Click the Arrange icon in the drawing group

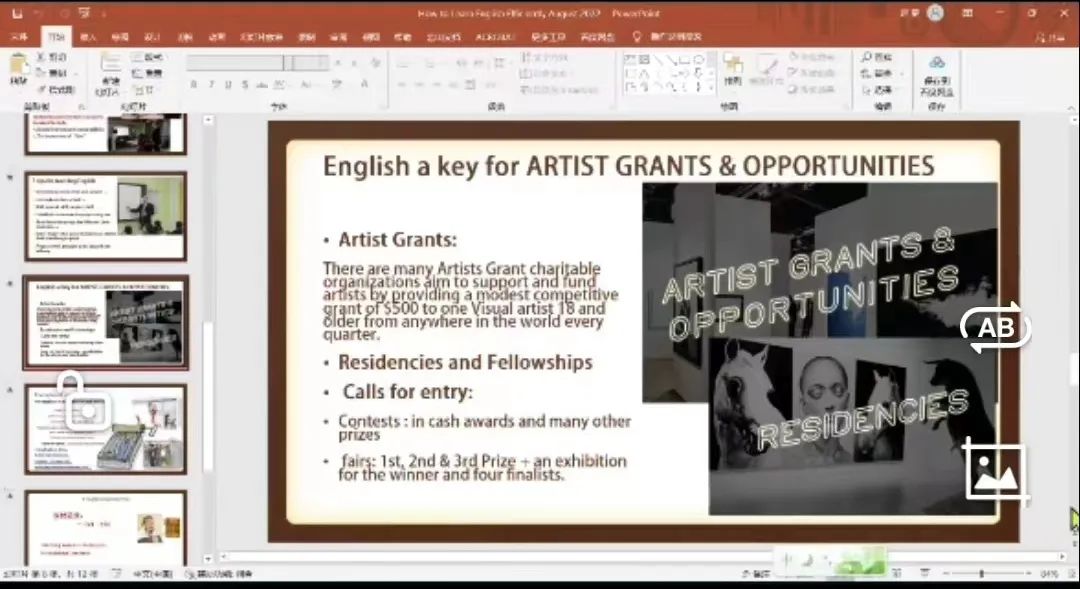(x=733, y=68)
